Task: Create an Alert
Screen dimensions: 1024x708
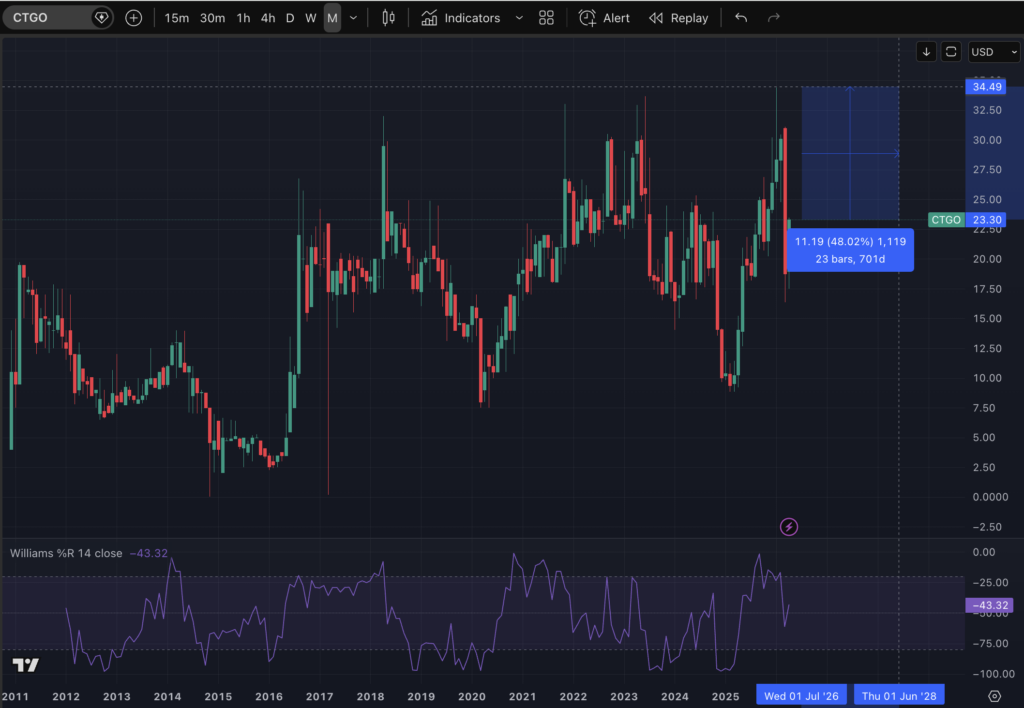Action: click(604, 18)
